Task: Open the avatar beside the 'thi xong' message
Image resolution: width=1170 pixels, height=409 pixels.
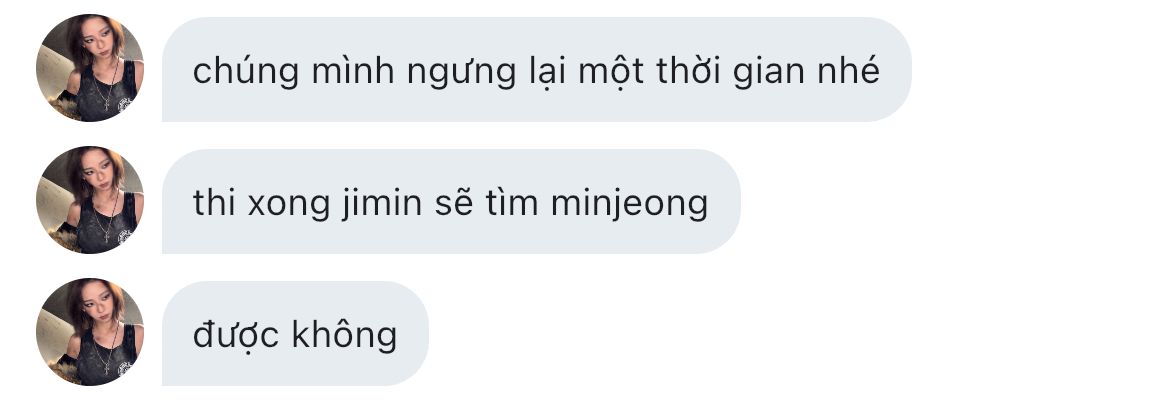Action: [90, 200]
